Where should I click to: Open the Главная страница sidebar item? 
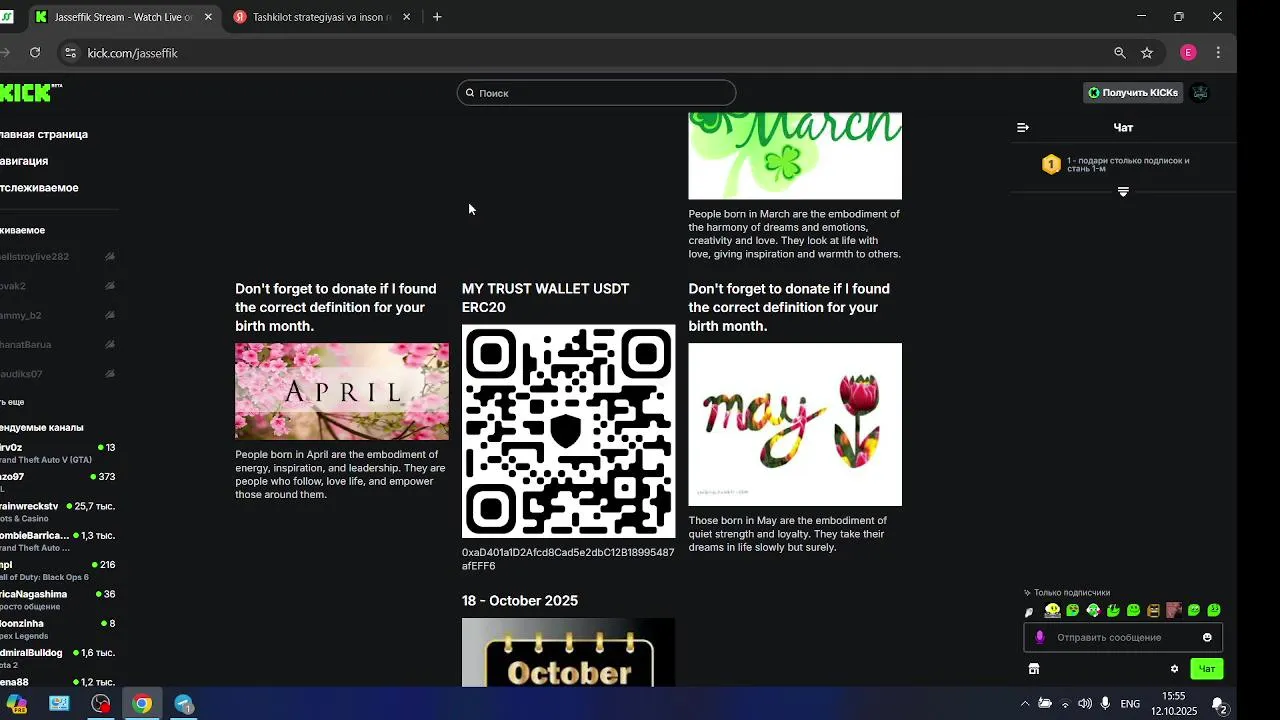(x=44, y=134)
